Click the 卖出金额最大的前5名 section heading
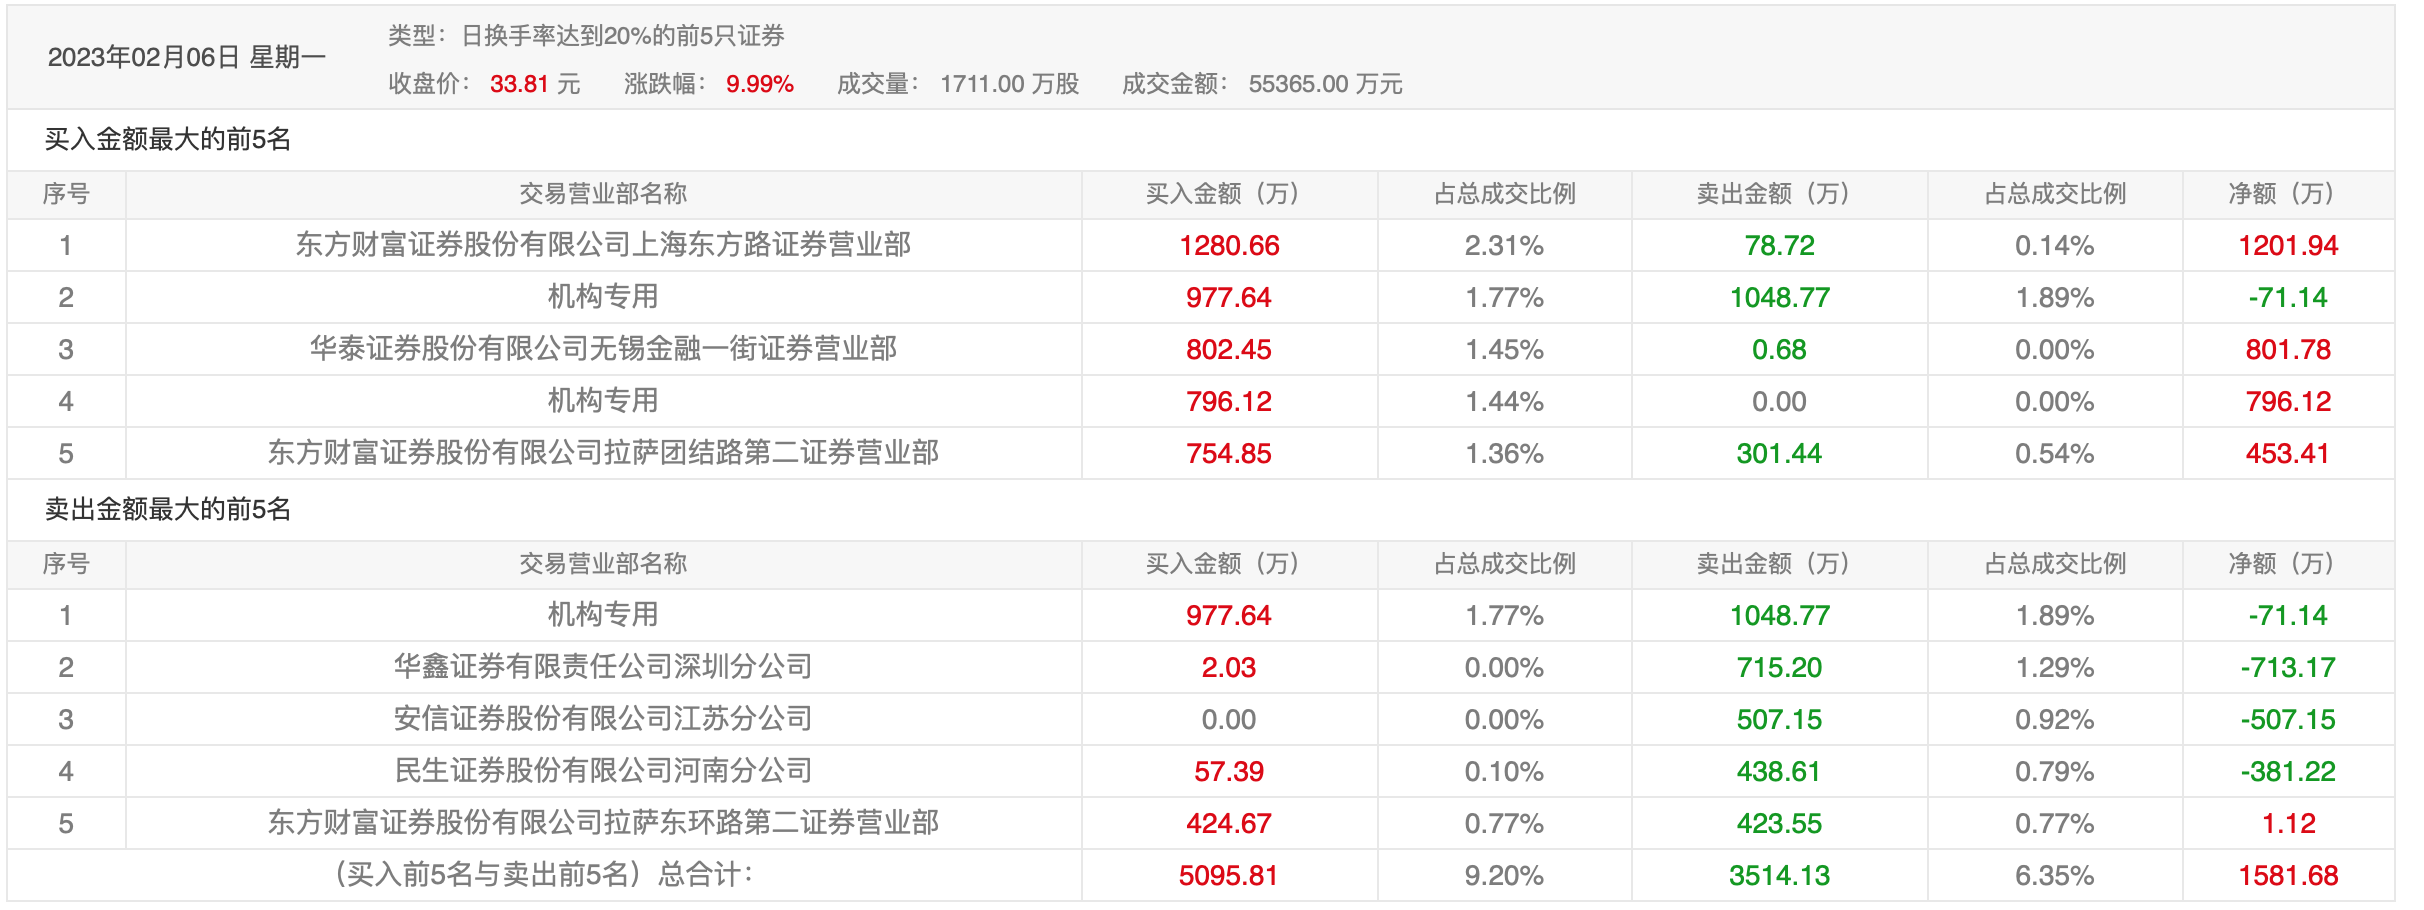This screenshot has width=2424, height=910. click(168, 509)
